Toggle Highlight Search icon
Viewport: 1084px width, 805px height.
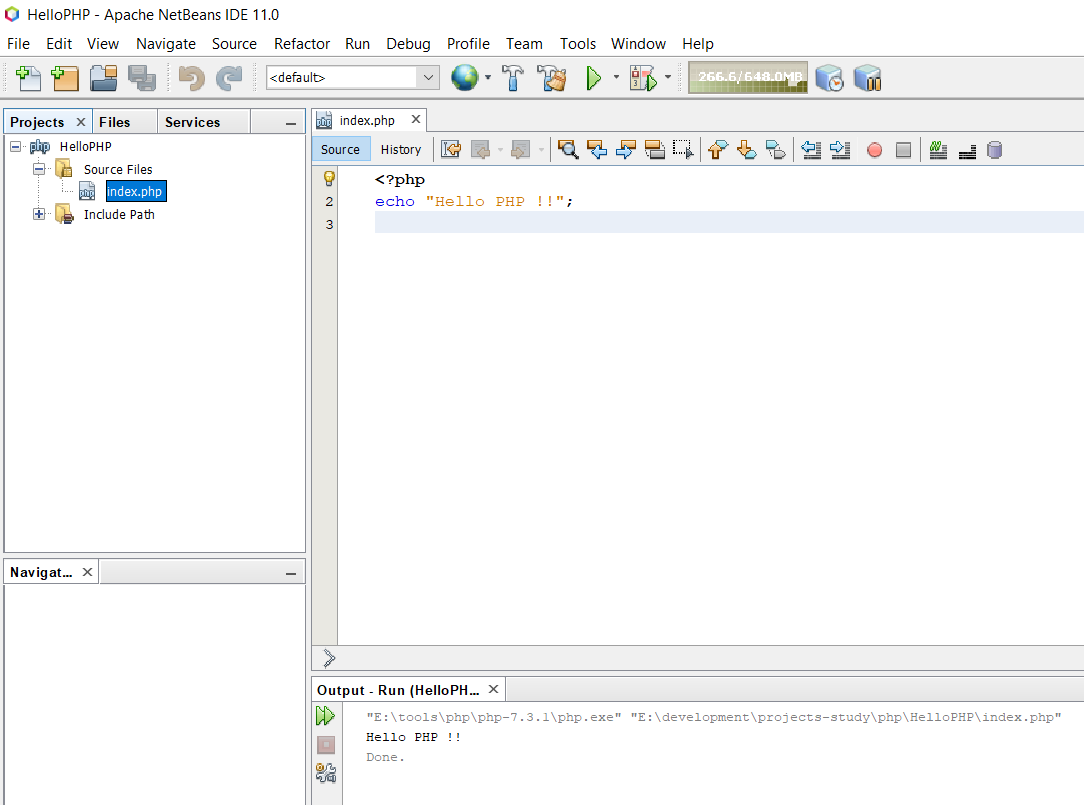654,149
